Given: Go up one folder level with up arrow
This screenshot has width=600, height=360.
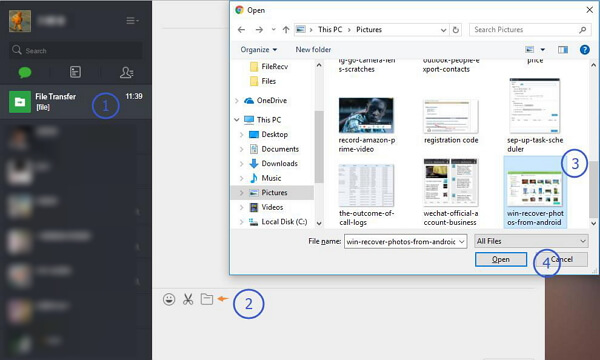Looking at the screenshot, I should [x=286, y=29].
